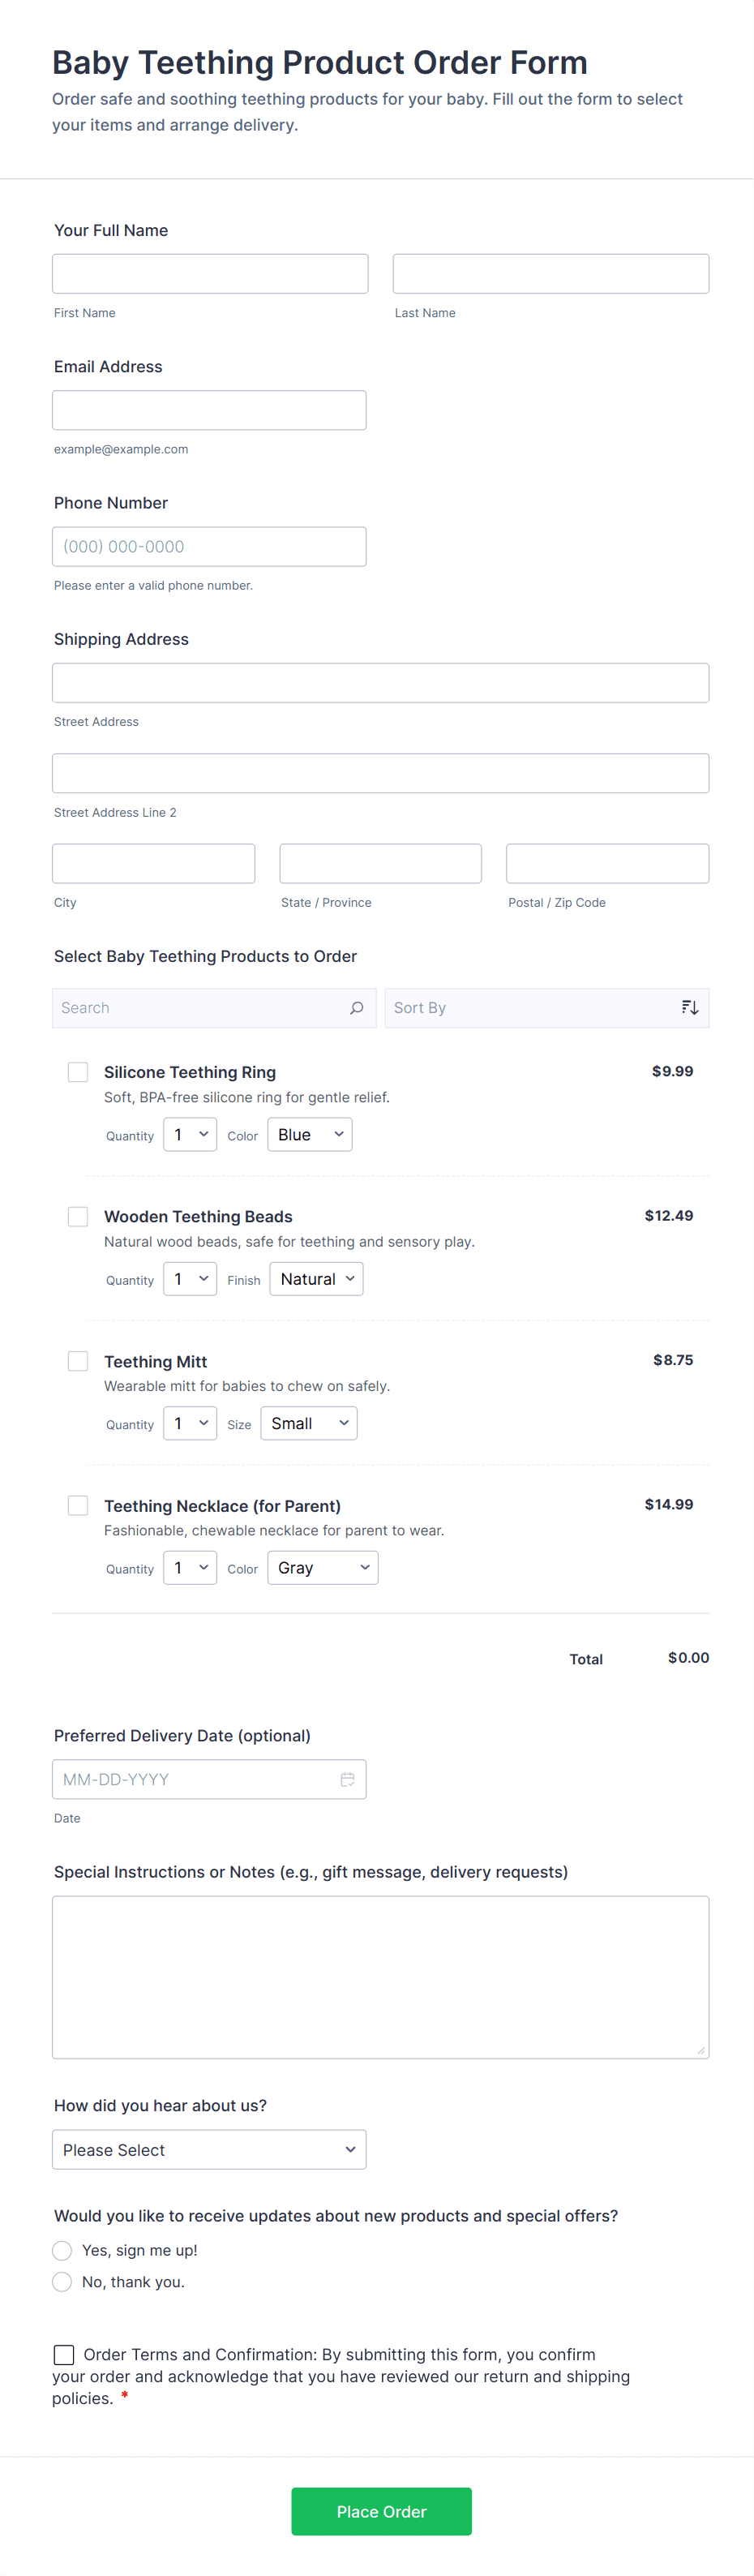The height and width of the screenshot is (2576, 754).
Task: Accept the Order Terms and Confirmation
Action: (x=64, y=2355)
